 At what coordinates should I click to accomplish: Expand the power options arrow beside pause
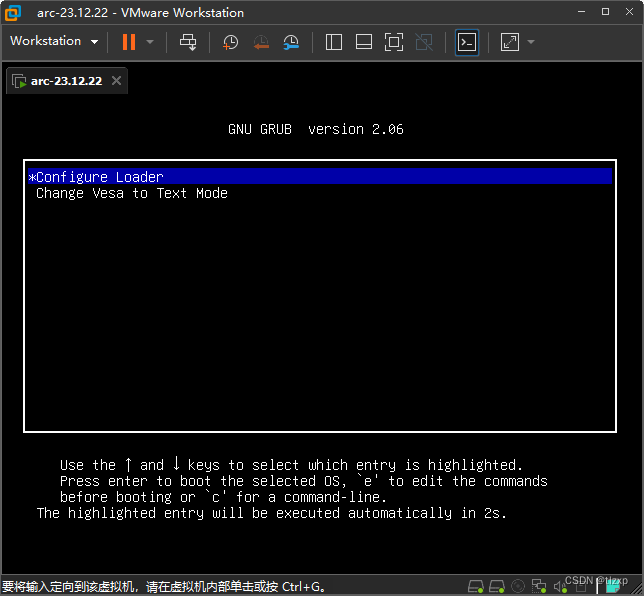coord(150,42)
